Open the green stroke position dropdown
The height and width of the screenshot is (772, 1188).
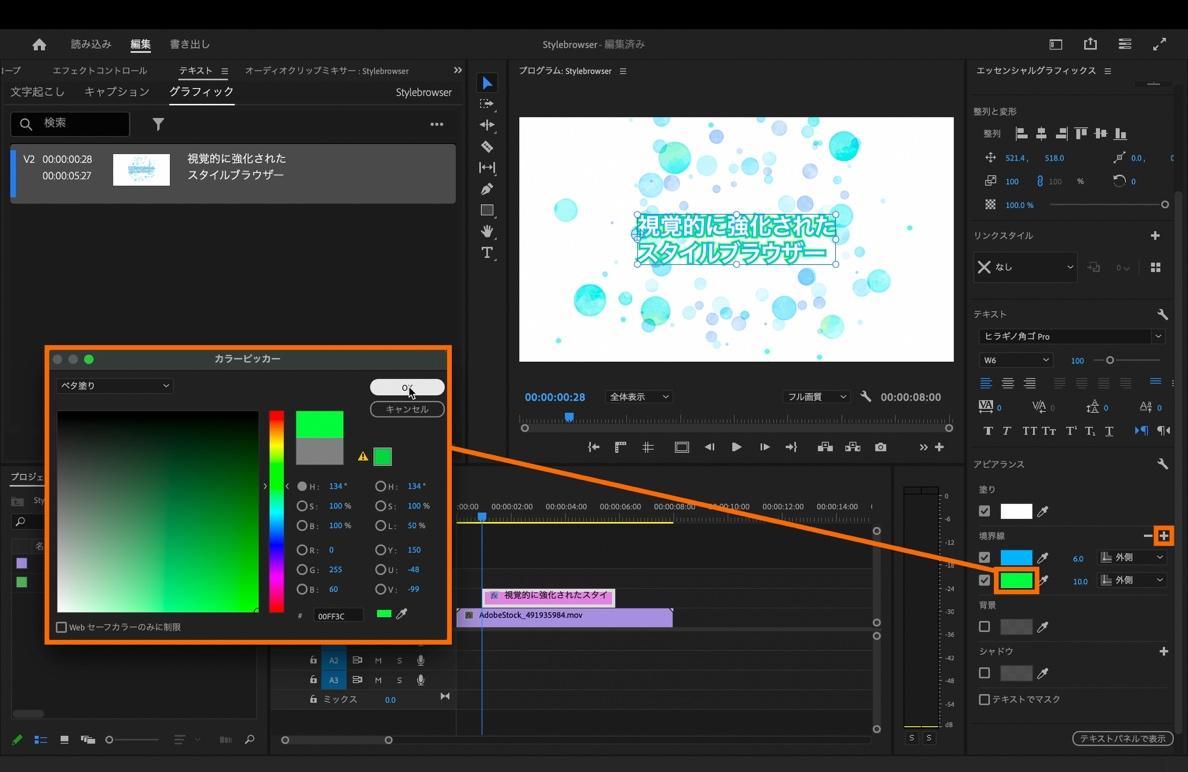(x=1131, y=580)
